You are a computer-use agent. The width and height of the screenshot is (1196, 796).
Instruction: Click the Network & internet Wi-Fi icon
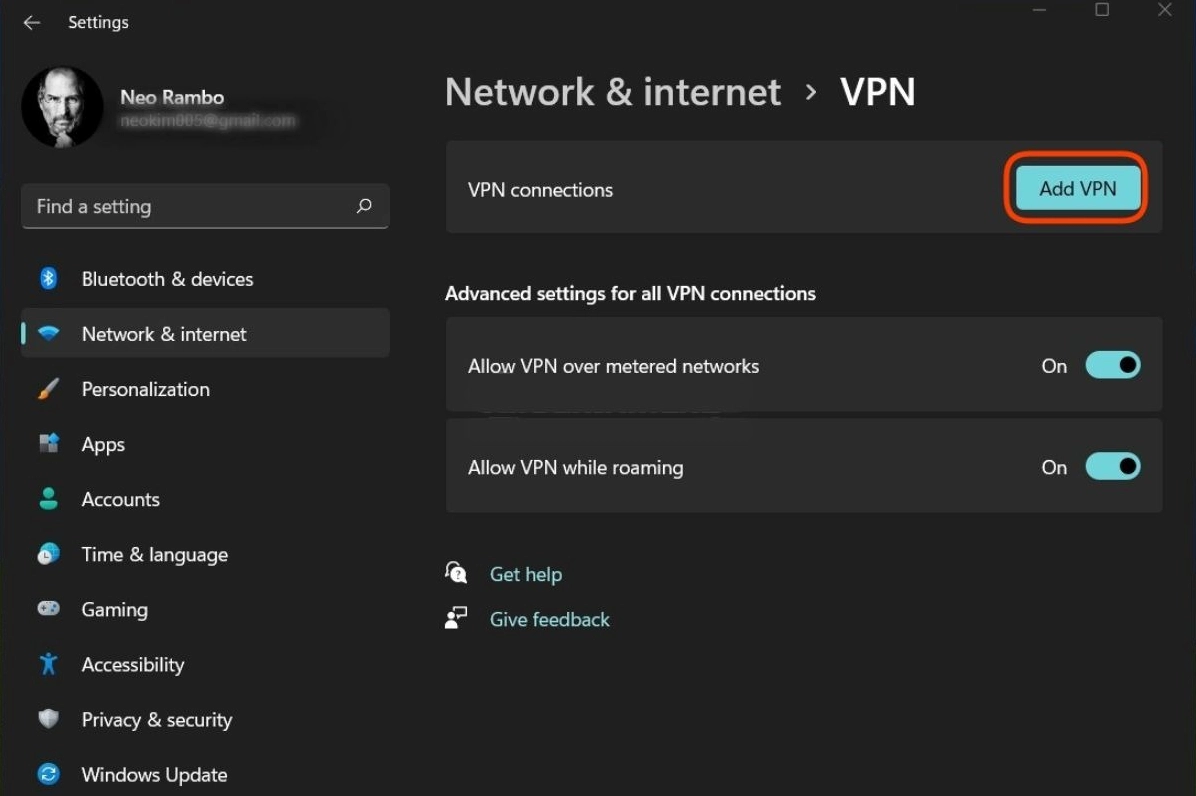49,334
